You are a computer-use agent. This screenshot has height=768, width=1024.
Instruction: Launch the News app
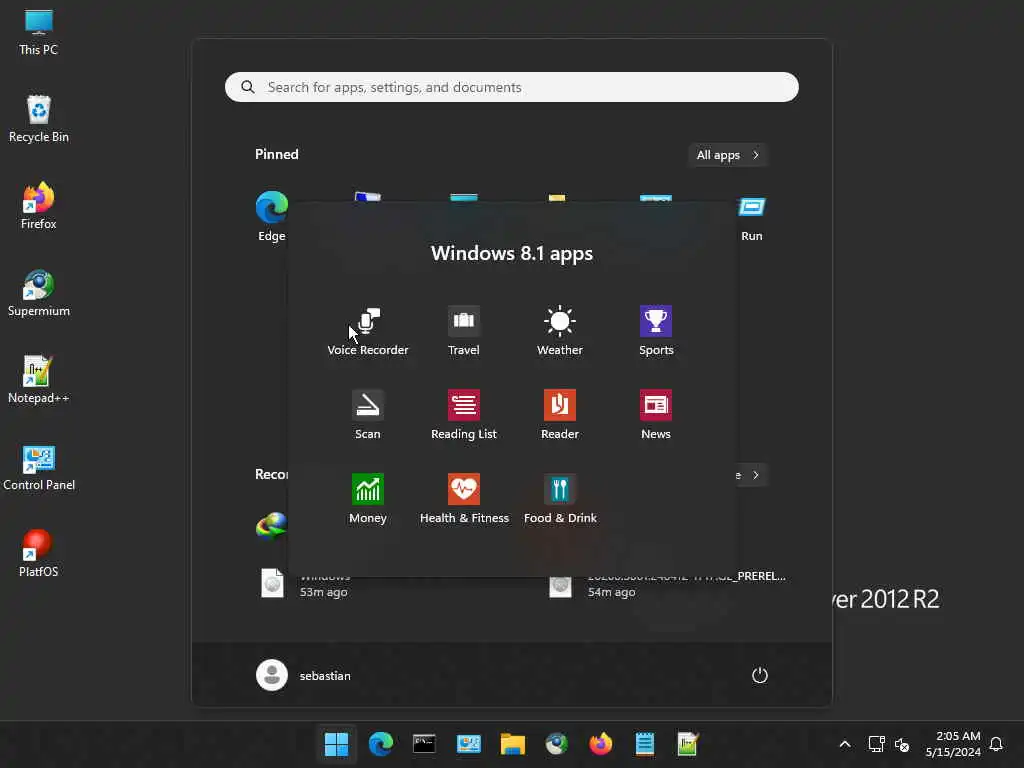click(656, 415)
